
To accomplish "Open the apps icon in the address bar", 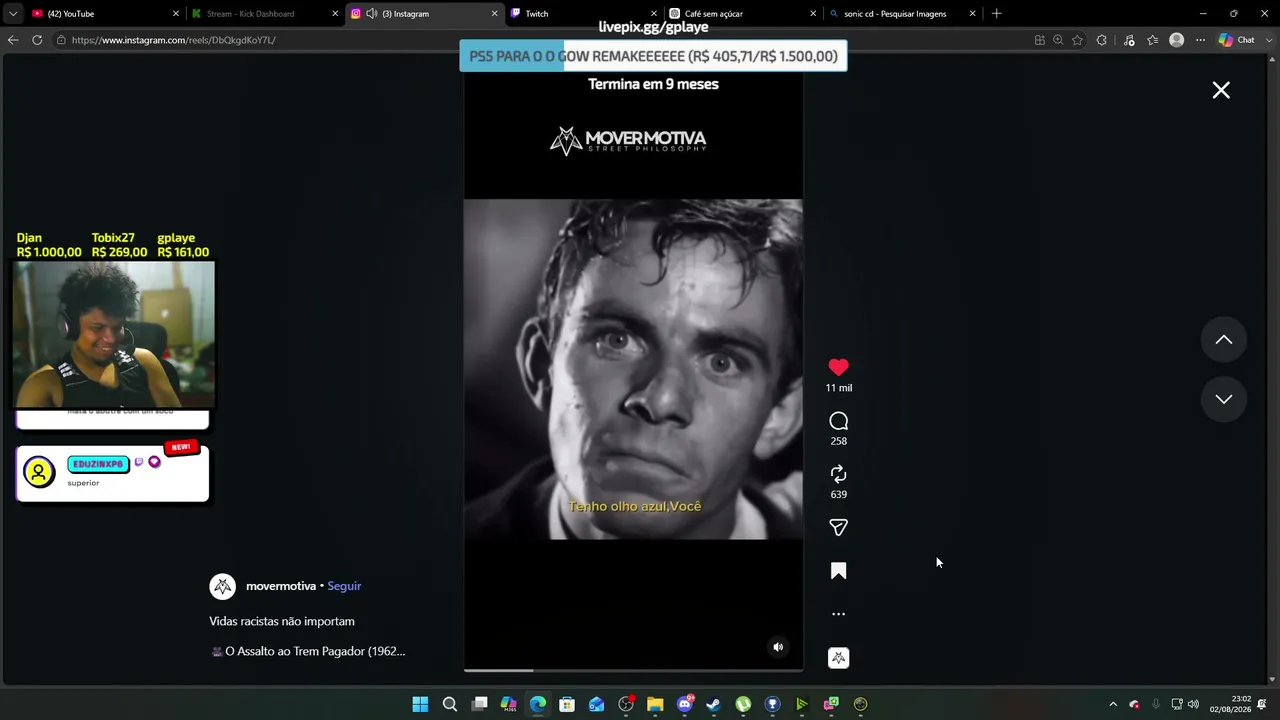I will point(1040,40).
